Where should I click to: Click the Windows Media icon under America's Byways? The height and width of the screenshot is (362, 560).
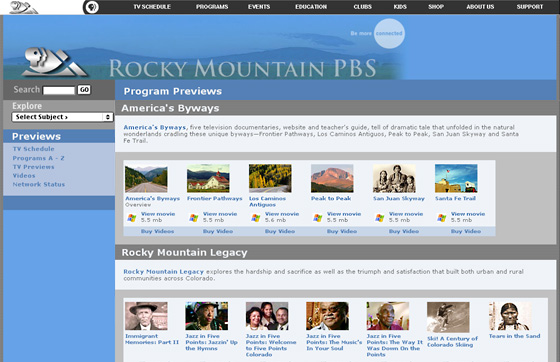tap(132, 217)
